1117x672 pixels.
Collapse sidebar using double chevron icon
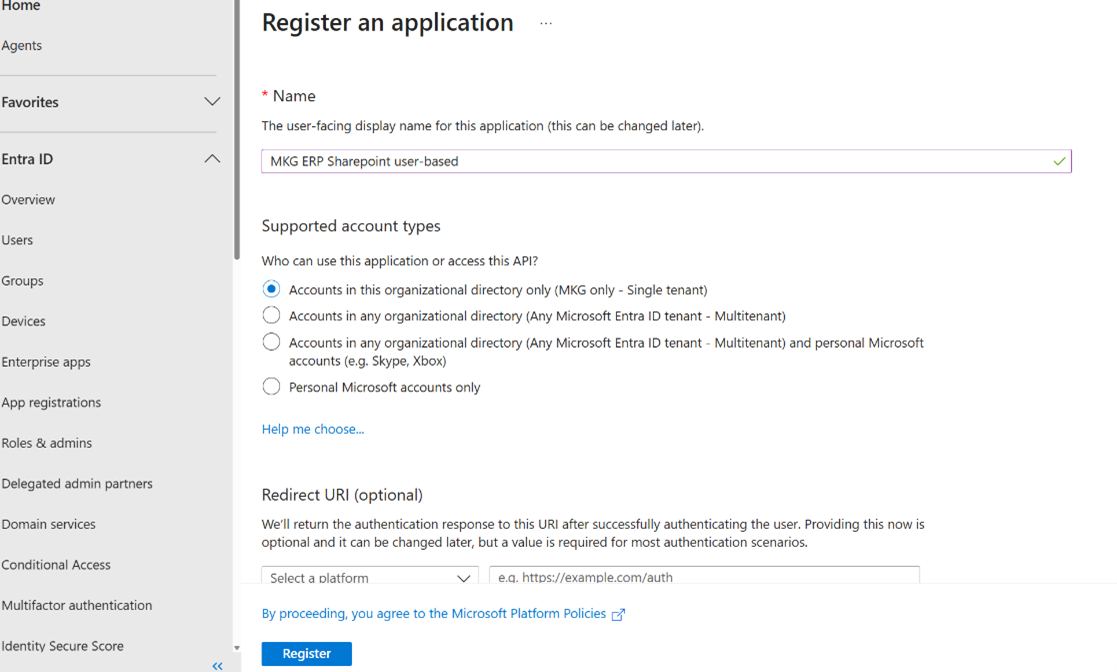(217, 665)
